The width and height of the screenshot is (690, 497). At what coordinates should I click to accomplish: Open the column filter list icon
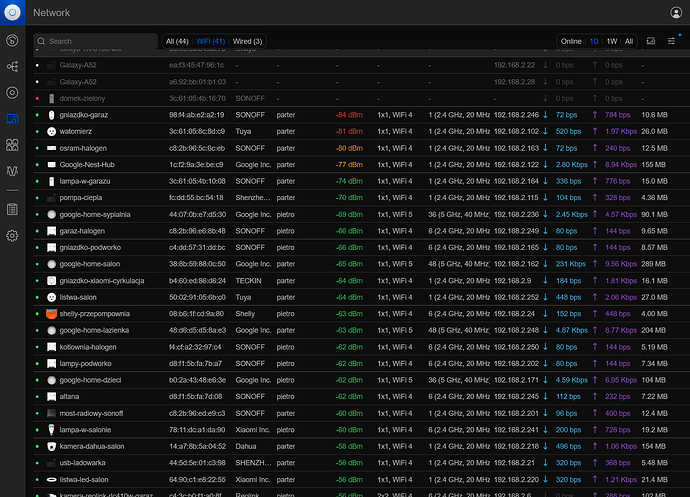tap(671, 41)
